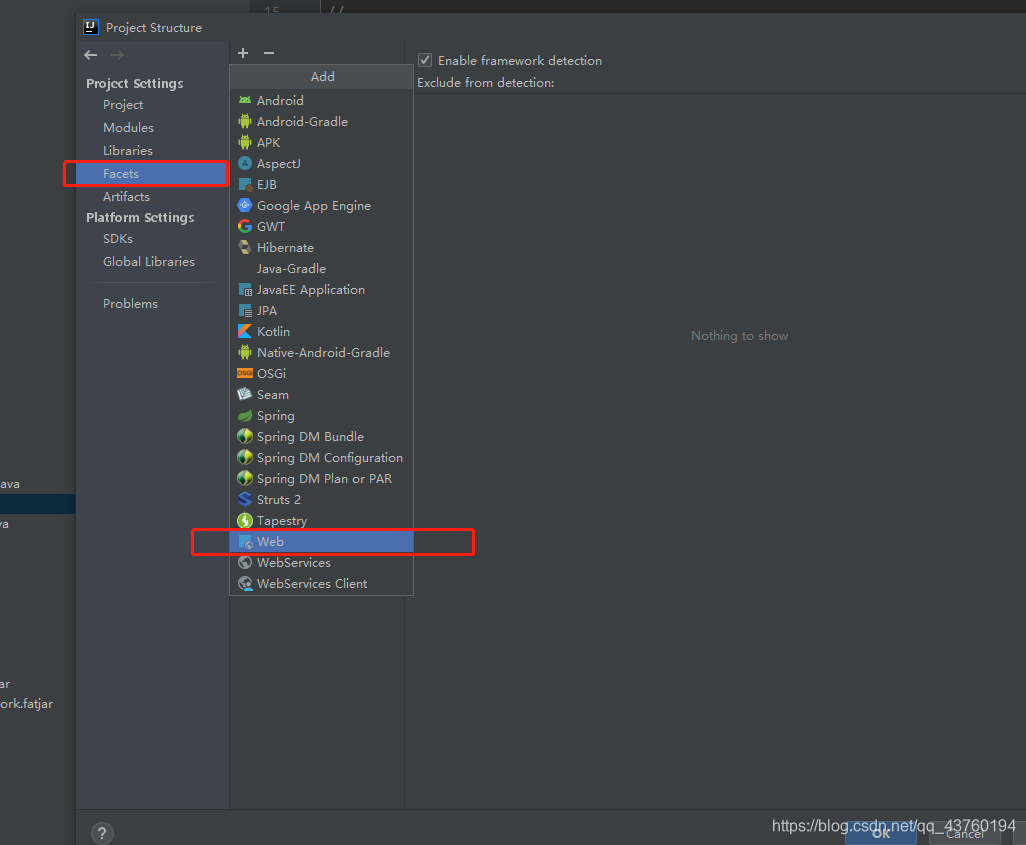Click the Hibernate icon

pos(245,247)
